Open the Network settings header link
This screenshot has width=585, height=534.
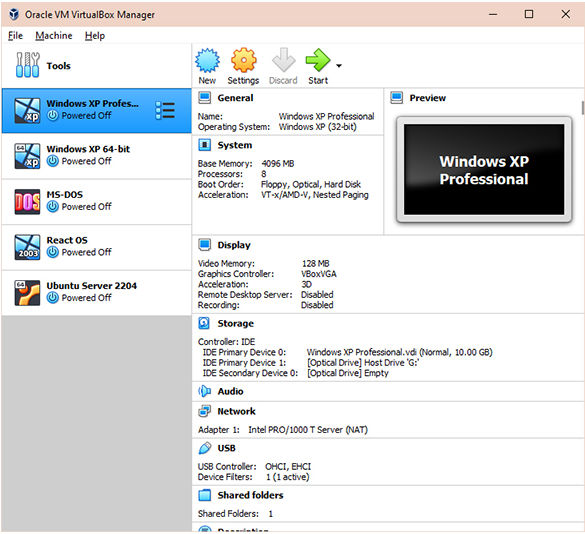(236, 411)
